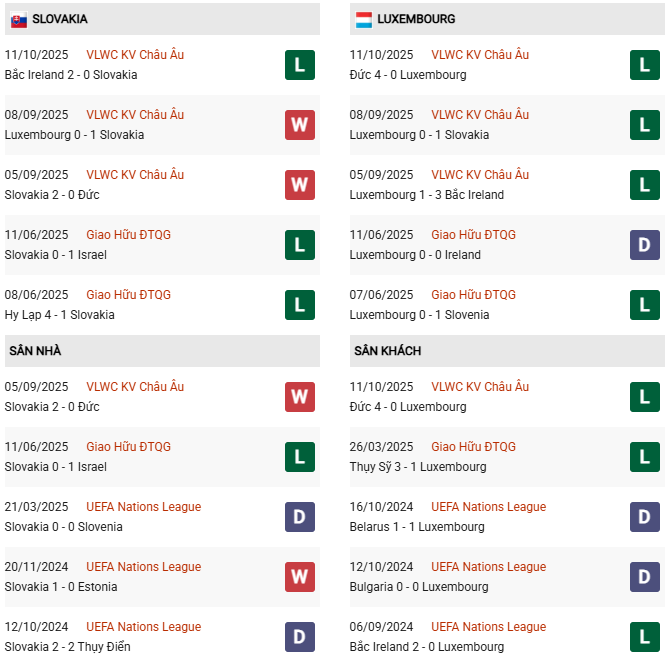
Task: Click D badge for Slovakia 0-0 Slovenia
Action: pos(300,517)
